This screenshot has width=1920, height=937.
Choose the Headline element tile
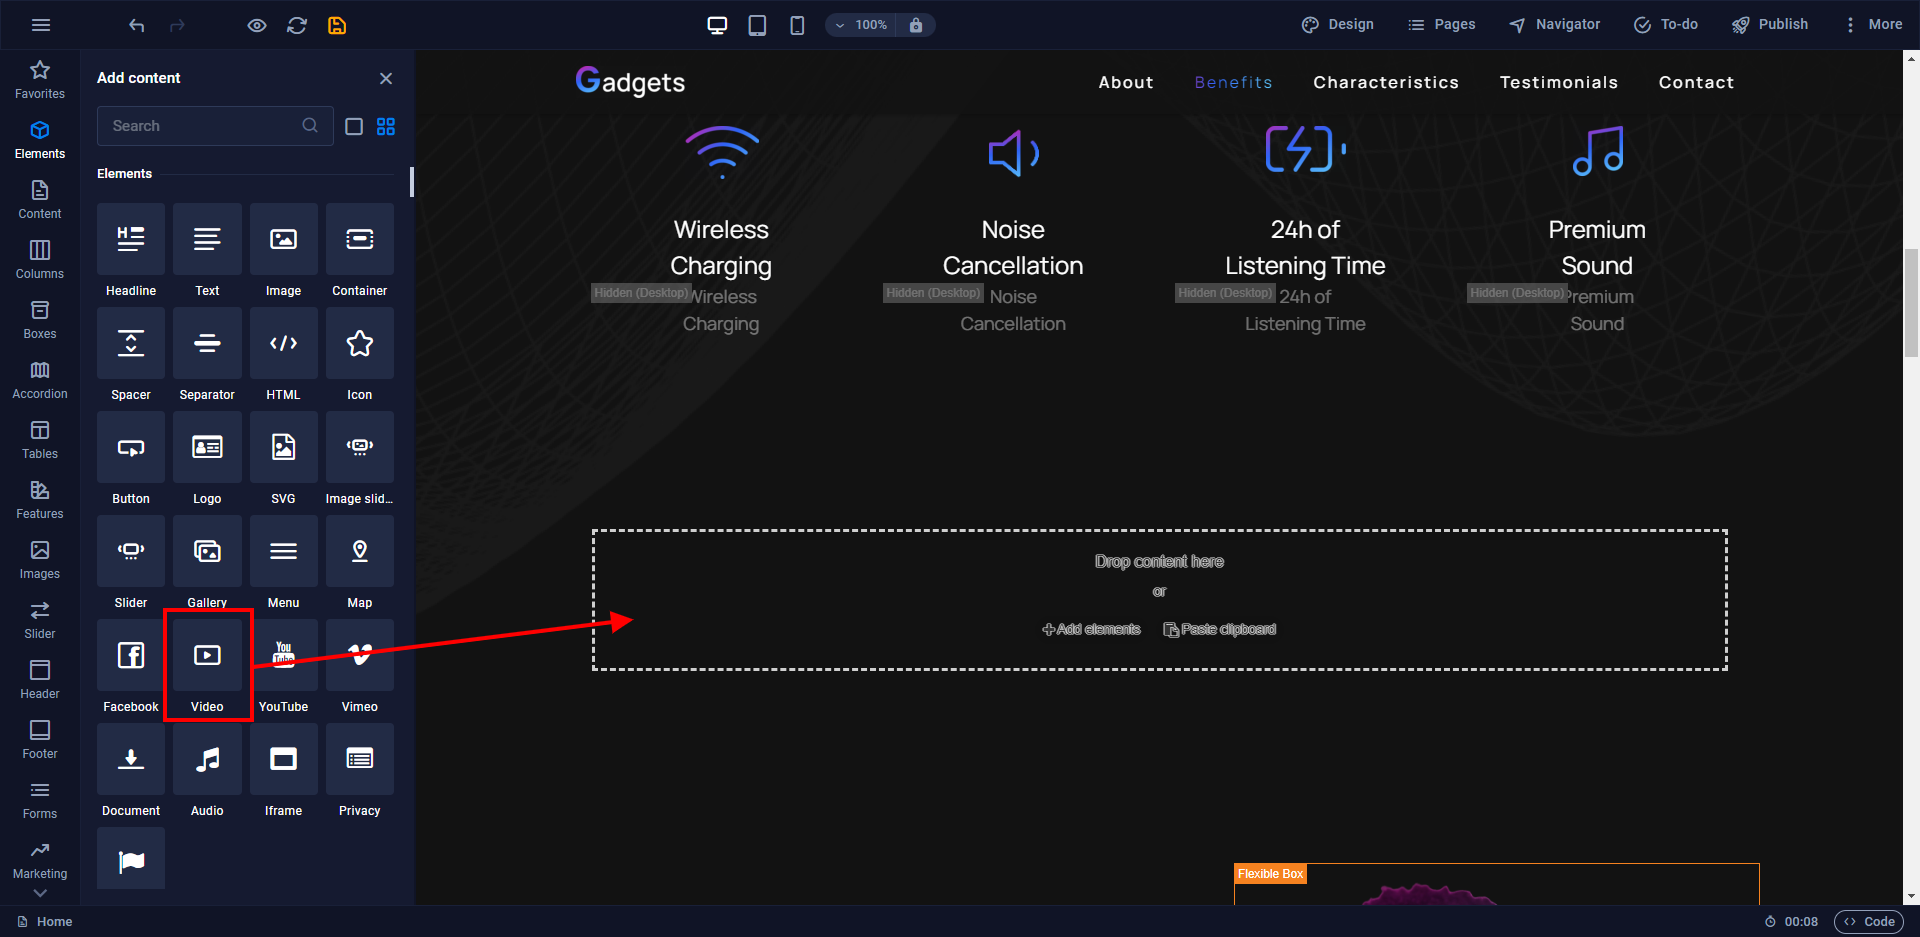[x=131, y=240]
